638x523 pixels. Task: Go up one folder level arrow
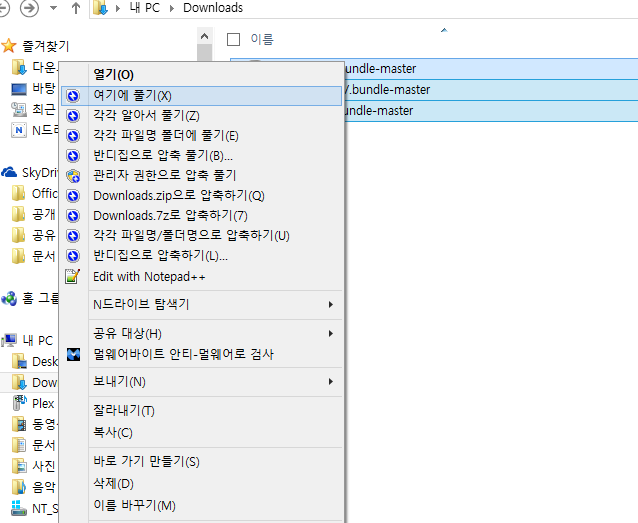coord(76,8)
